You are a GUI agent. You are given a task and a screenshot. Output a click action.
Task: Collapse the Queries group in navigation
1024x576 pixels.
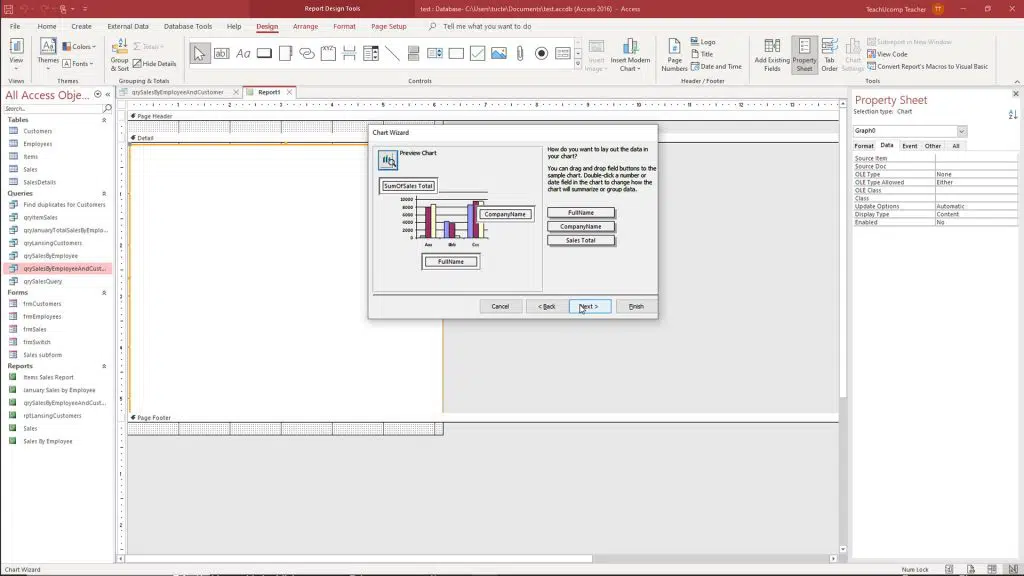coord(104,193)
